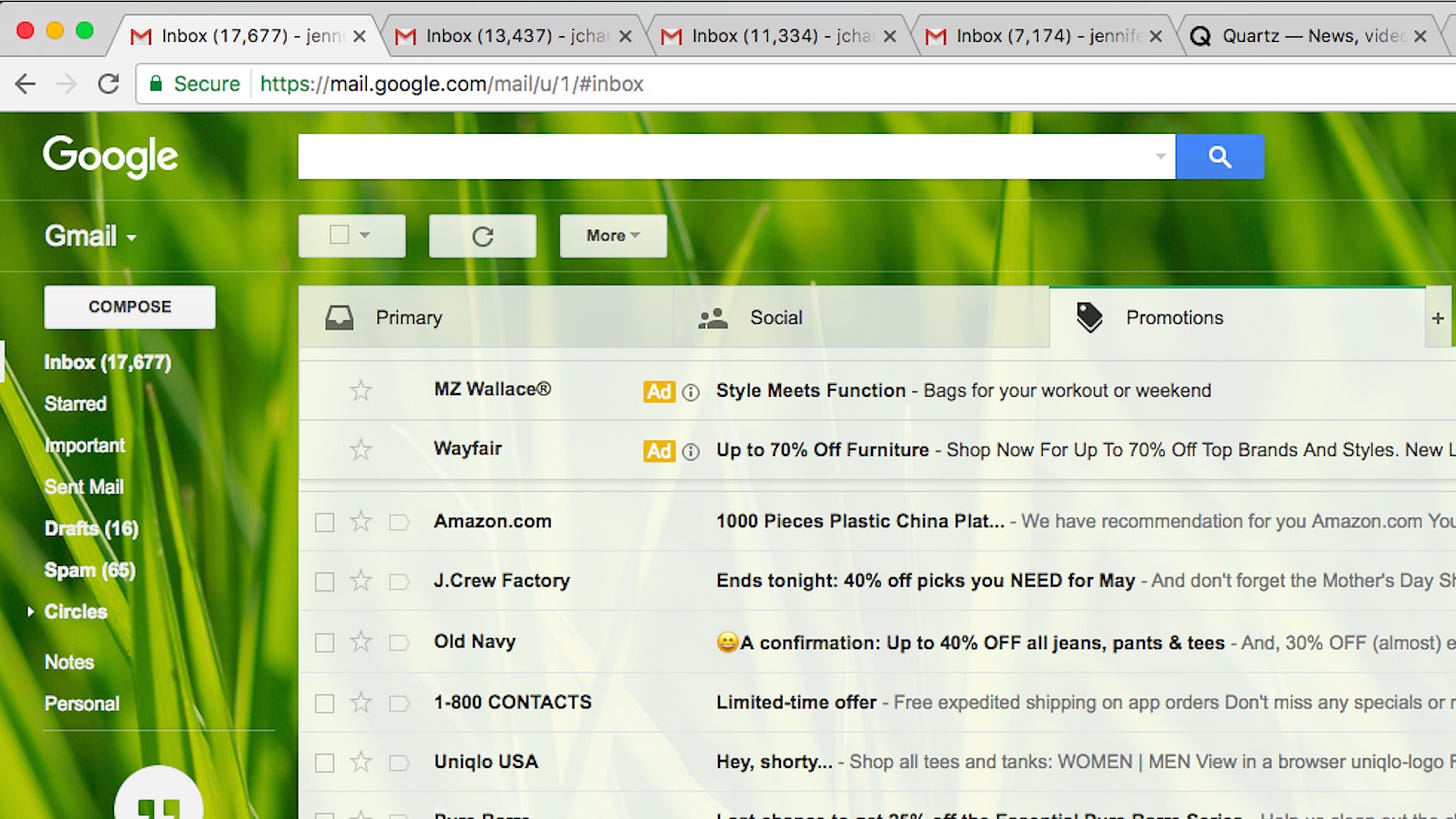Image resolution: width=1456 pixels, height=819 pixels.
Task: Open info icon beside Wayfair ad
Action: [690, 451]
